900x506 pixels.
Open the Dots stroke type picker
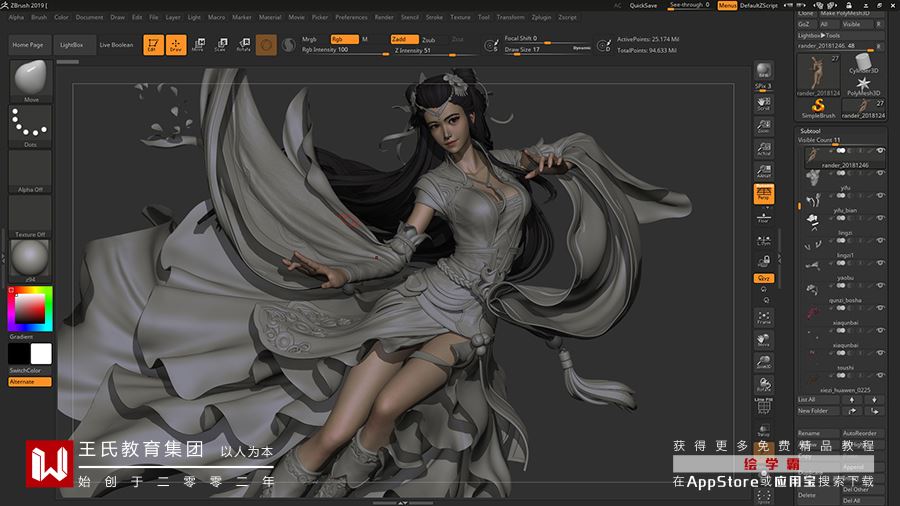coord(30,125)
